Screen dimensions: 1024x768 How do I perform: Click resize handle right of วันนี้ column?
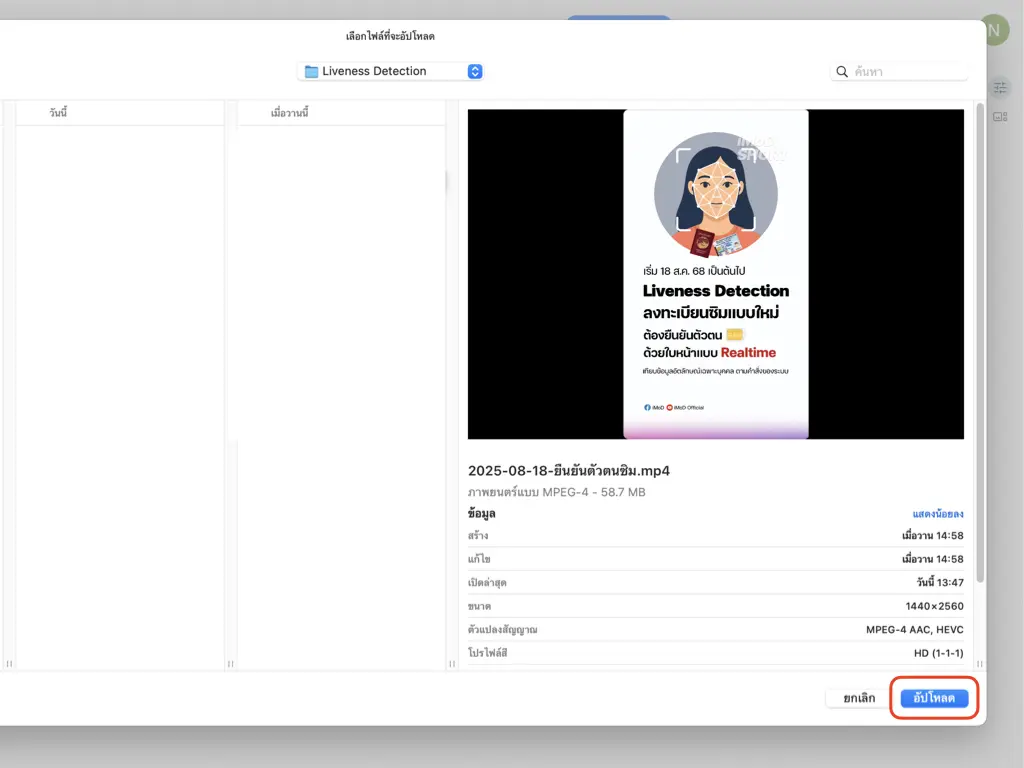click(x=230, y=664)
